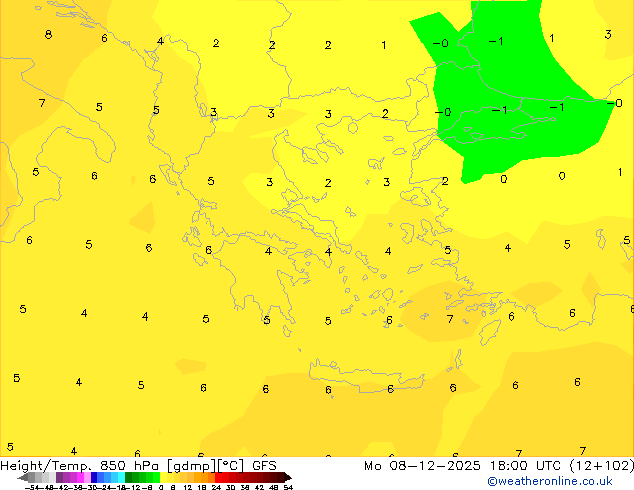Select the bright red legend swatch
The image size is (634, 490).
point(218,477)
